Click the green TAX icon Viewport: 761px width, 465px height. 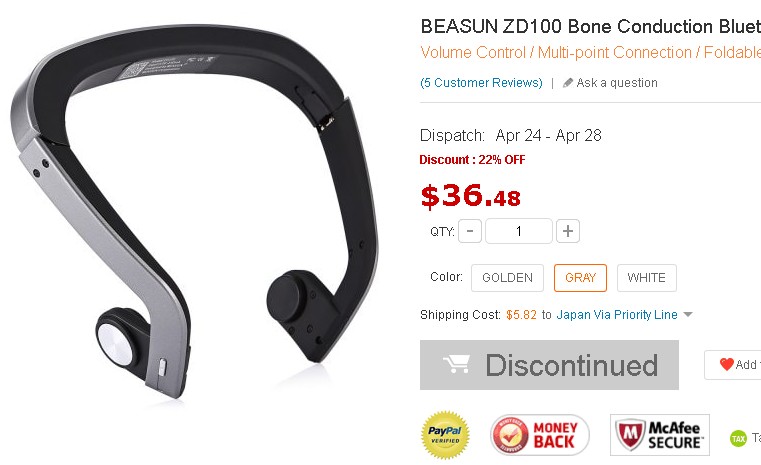[738, 438]
